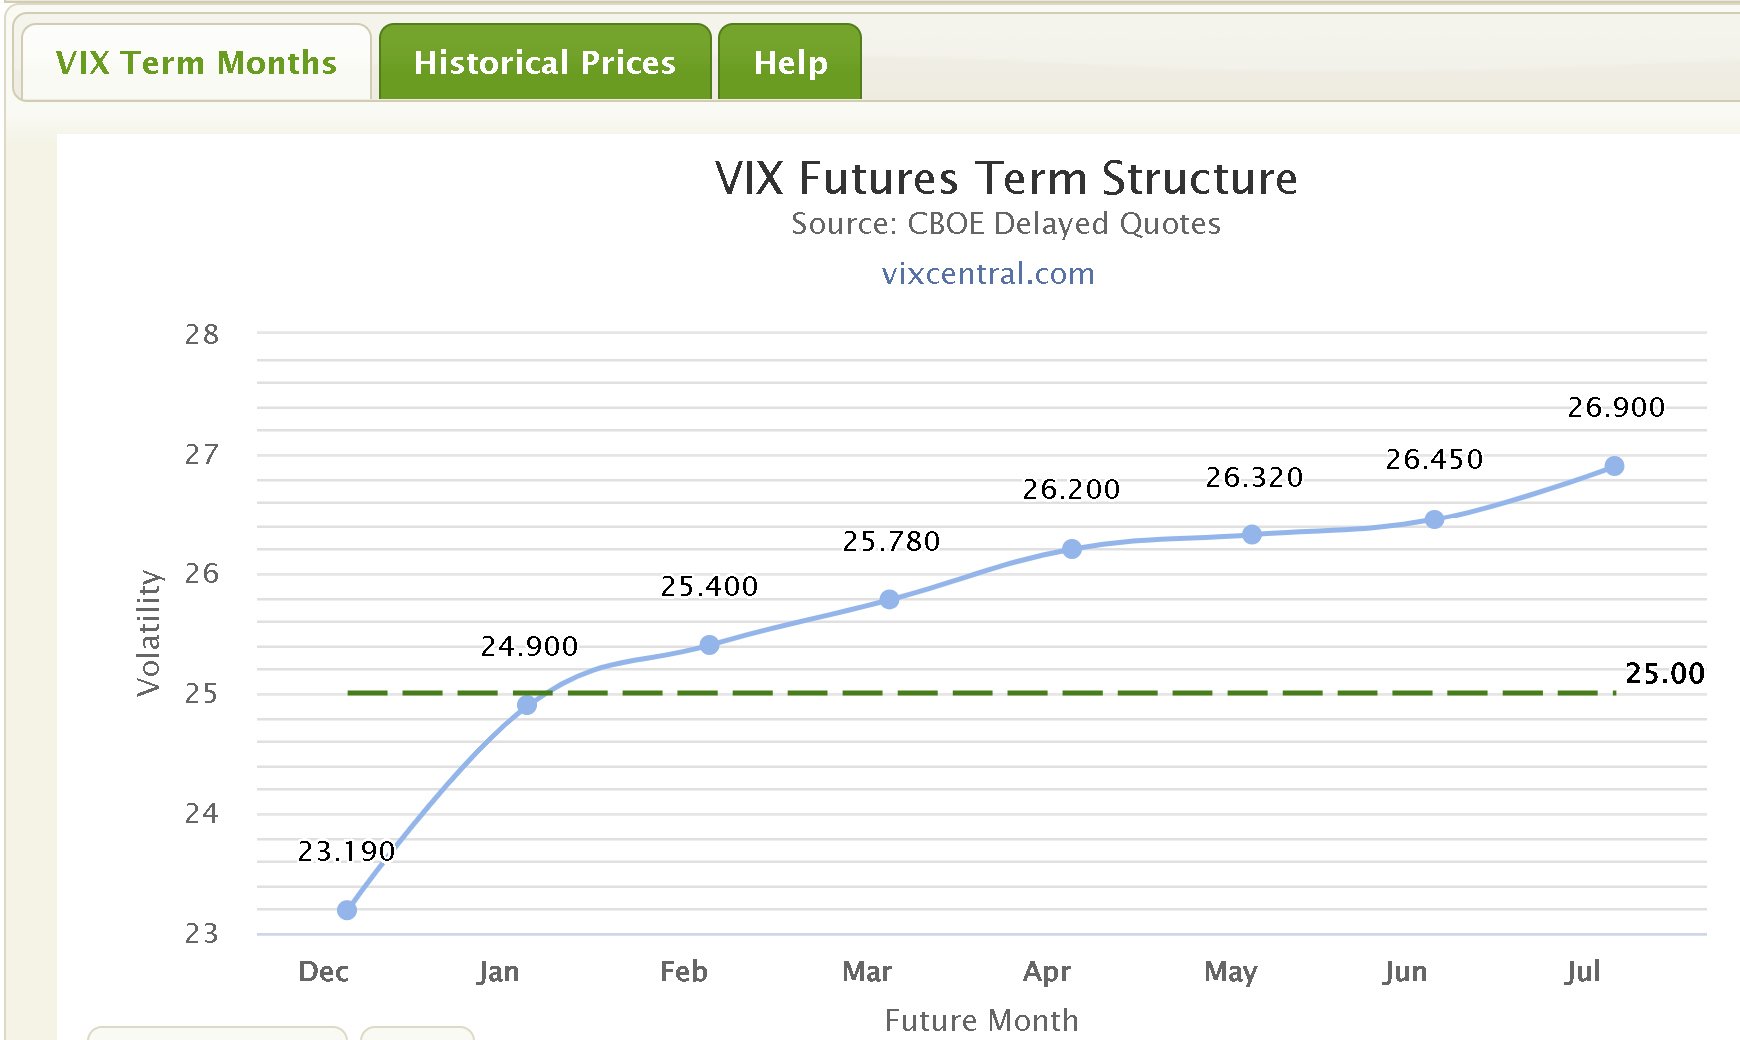1740x1040 pixels.
Task: Open the VIX Term Months tab
Action: (x=196, y=63)
